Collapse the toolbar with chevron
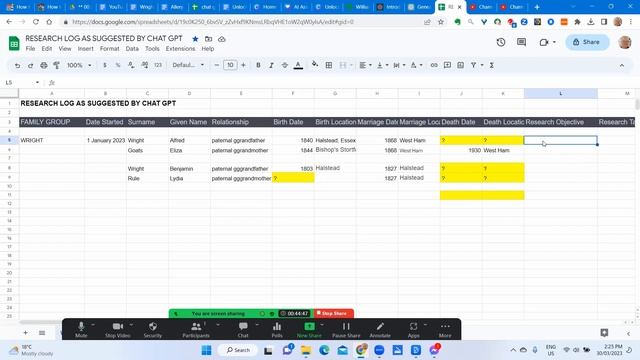This screenshot has height=360, width=640. click(x=622, y=65)
